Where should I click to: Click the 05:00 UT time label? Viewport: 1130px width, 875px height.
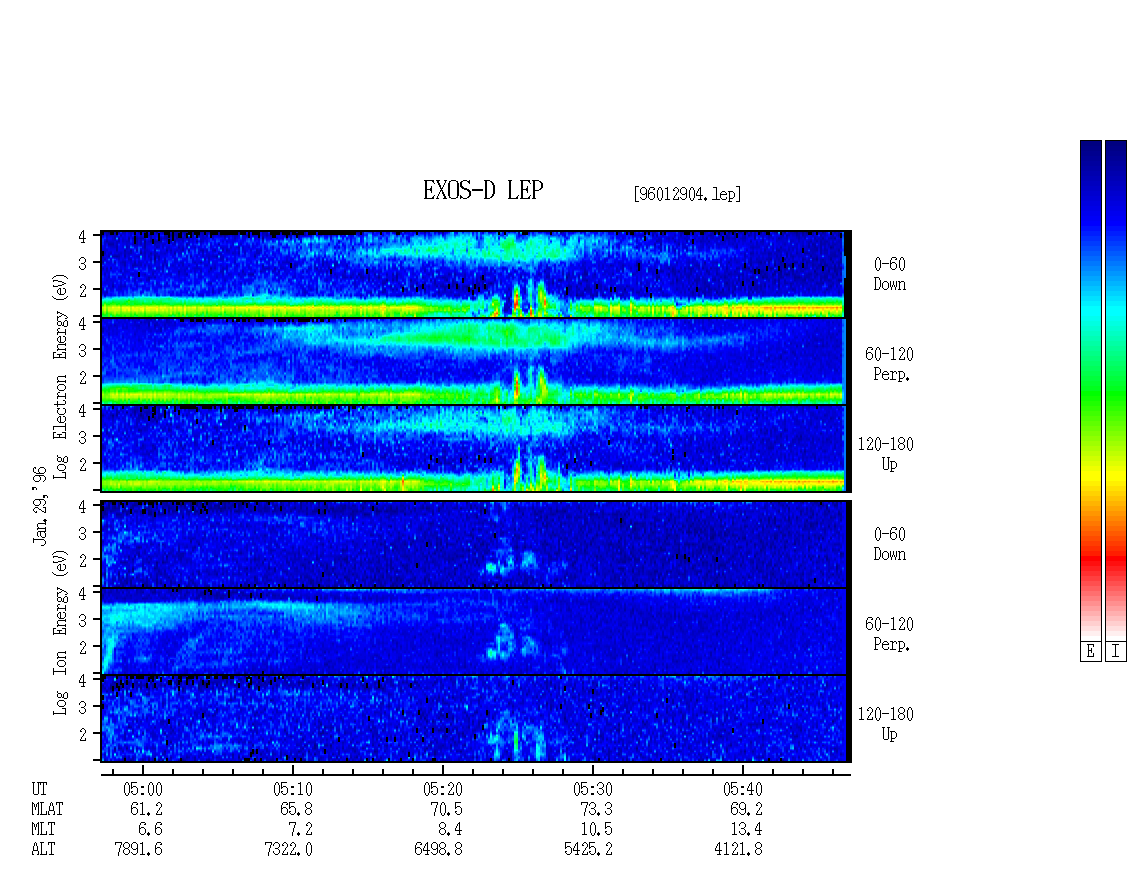coord(143,789)
